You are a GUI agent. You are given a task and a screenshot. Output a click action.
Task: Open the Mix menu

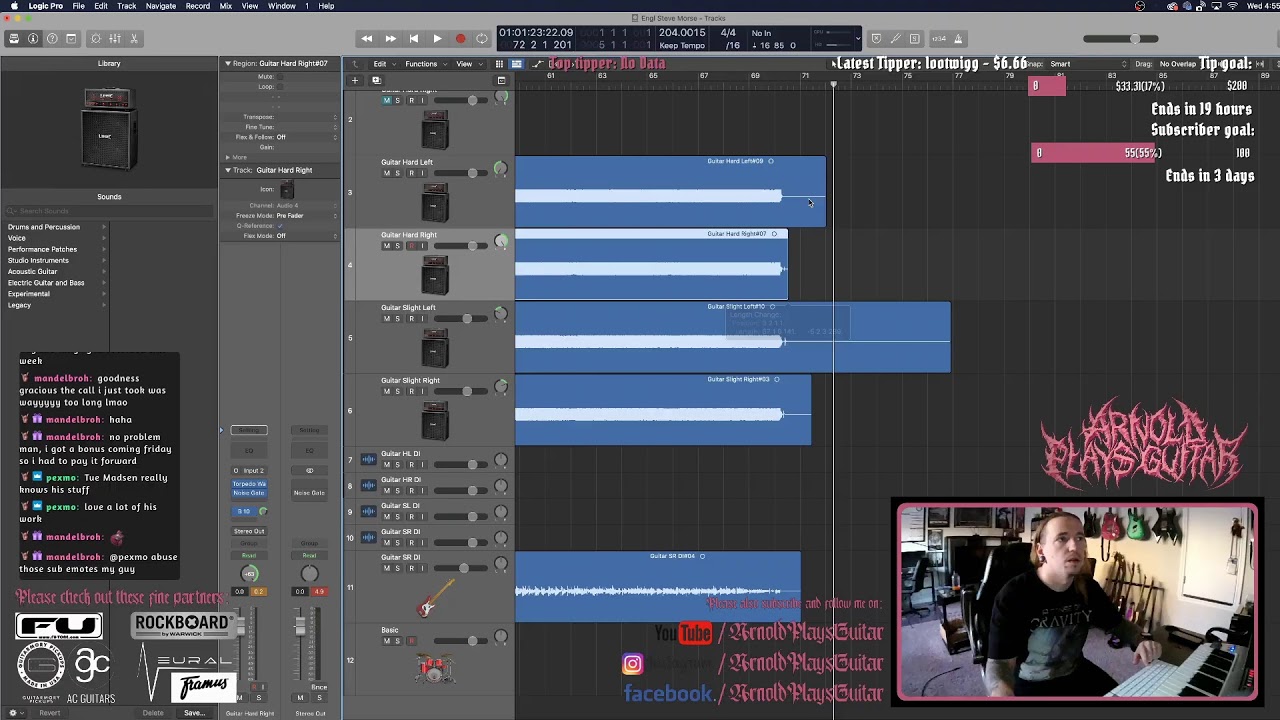[226, 6]
